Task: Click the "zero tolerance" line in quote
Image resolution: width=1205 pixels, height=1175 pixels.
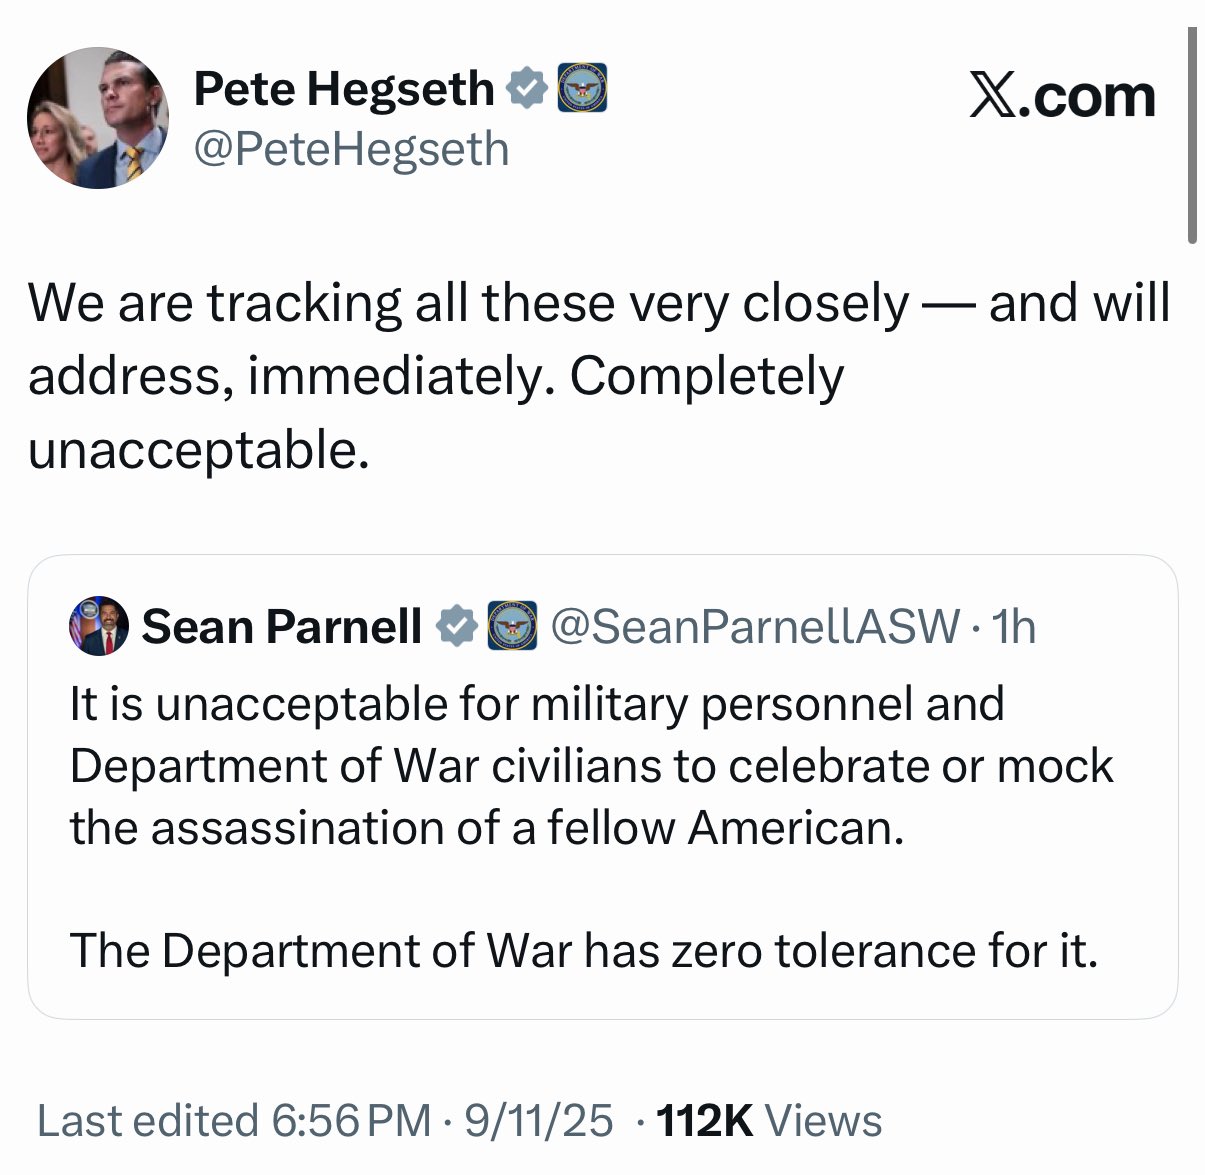Action: click(x=584, y=950)
